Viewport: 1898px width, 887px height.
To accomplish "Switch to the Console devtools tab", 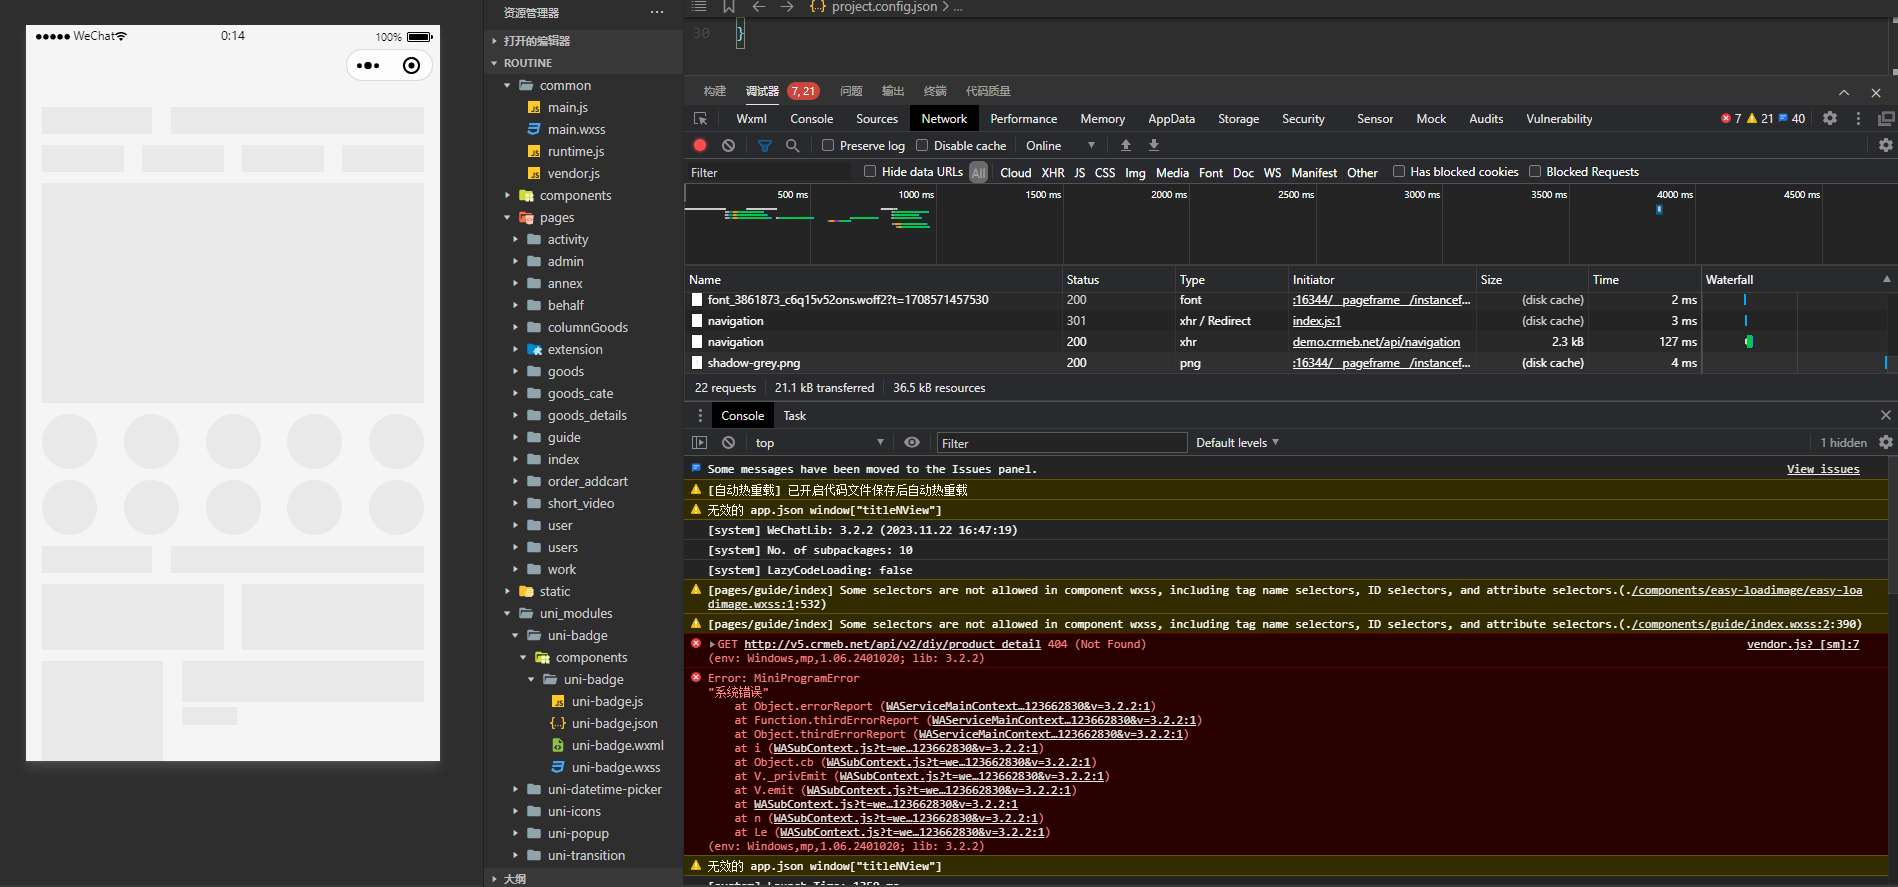I will 811,118.
